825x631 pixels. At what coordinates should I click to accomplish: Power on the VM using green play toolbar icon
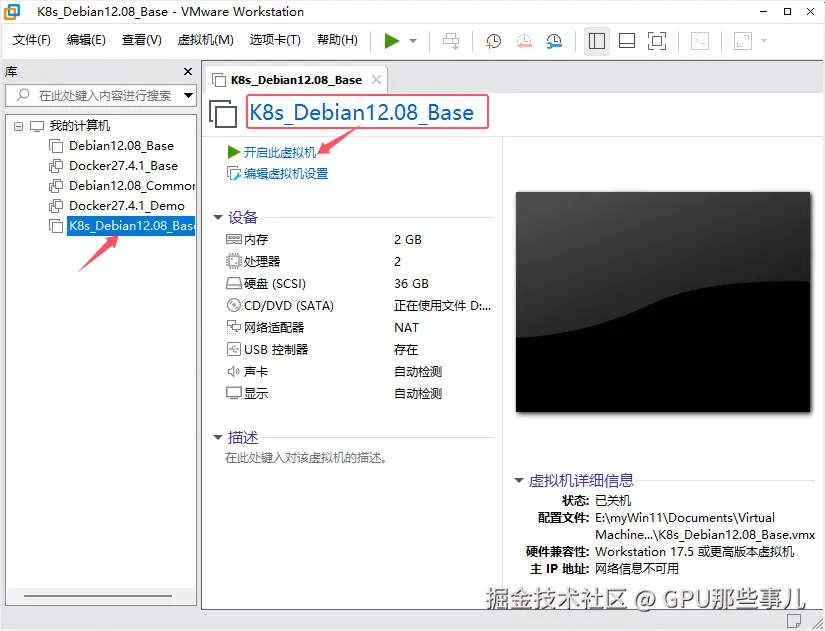pyautogui.click(x=391, y=40)
